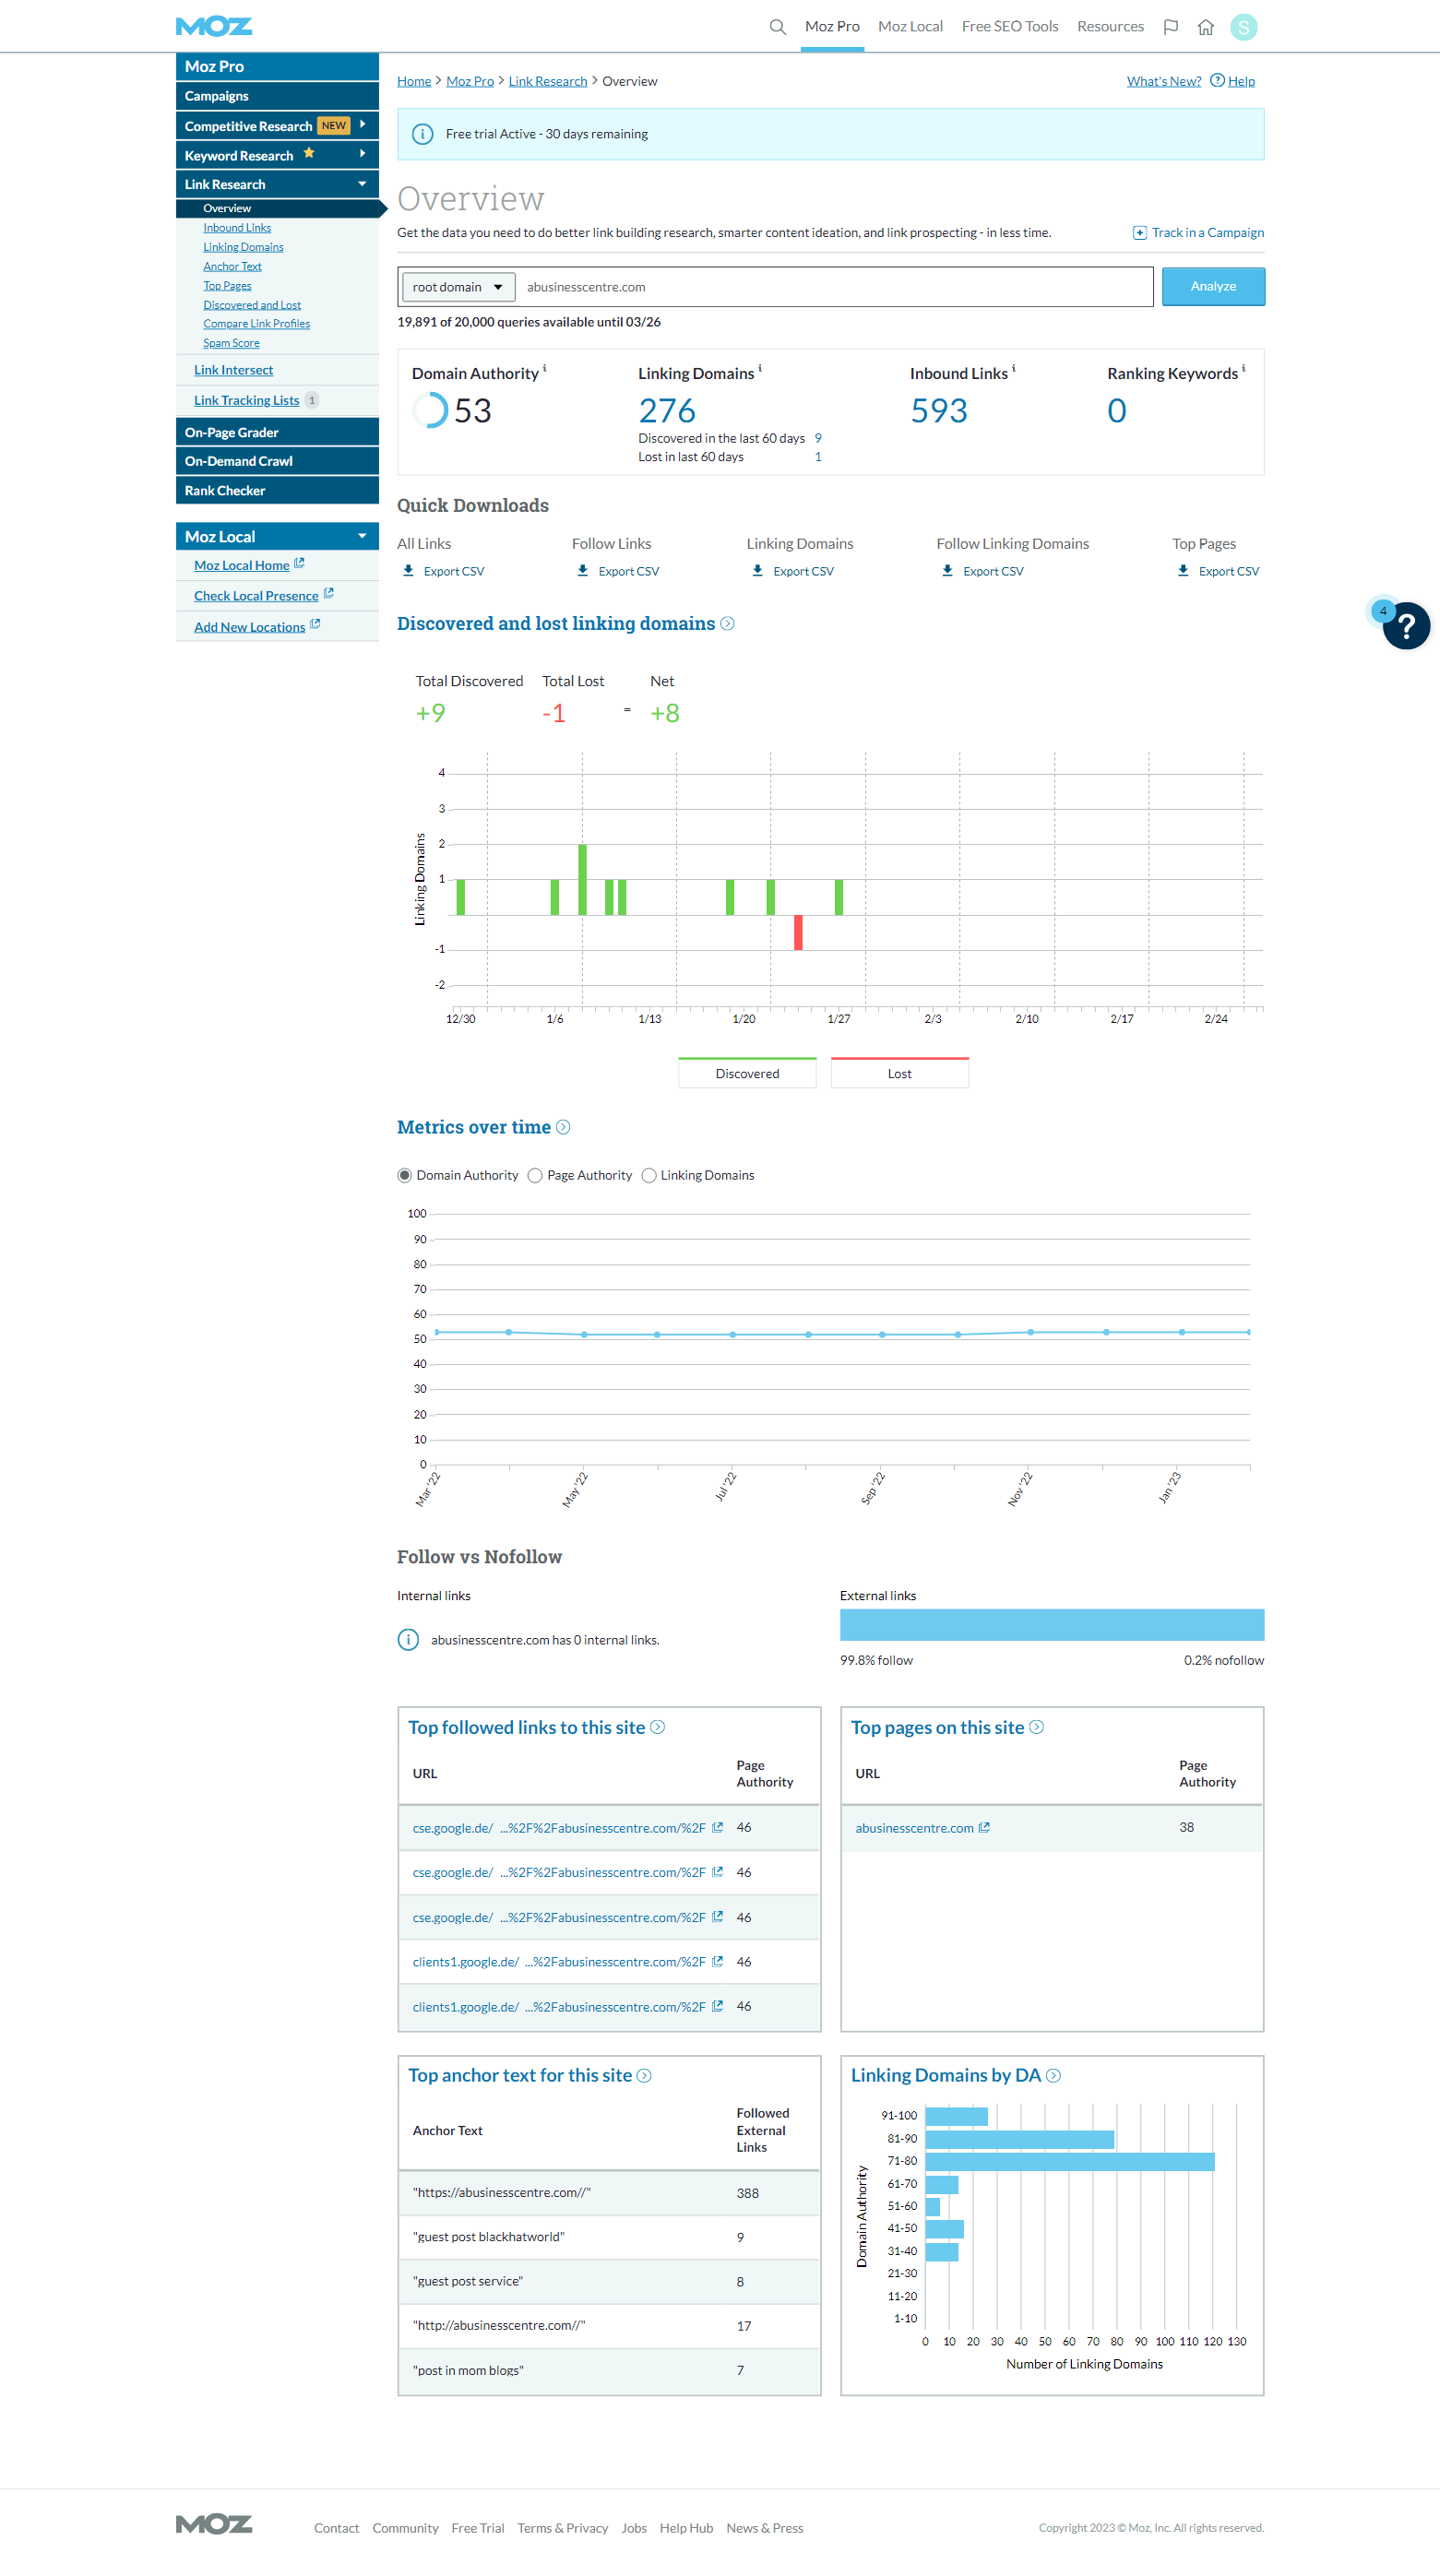Open the Resources menu
1440x2576 pixels.
click(1110, 27)
